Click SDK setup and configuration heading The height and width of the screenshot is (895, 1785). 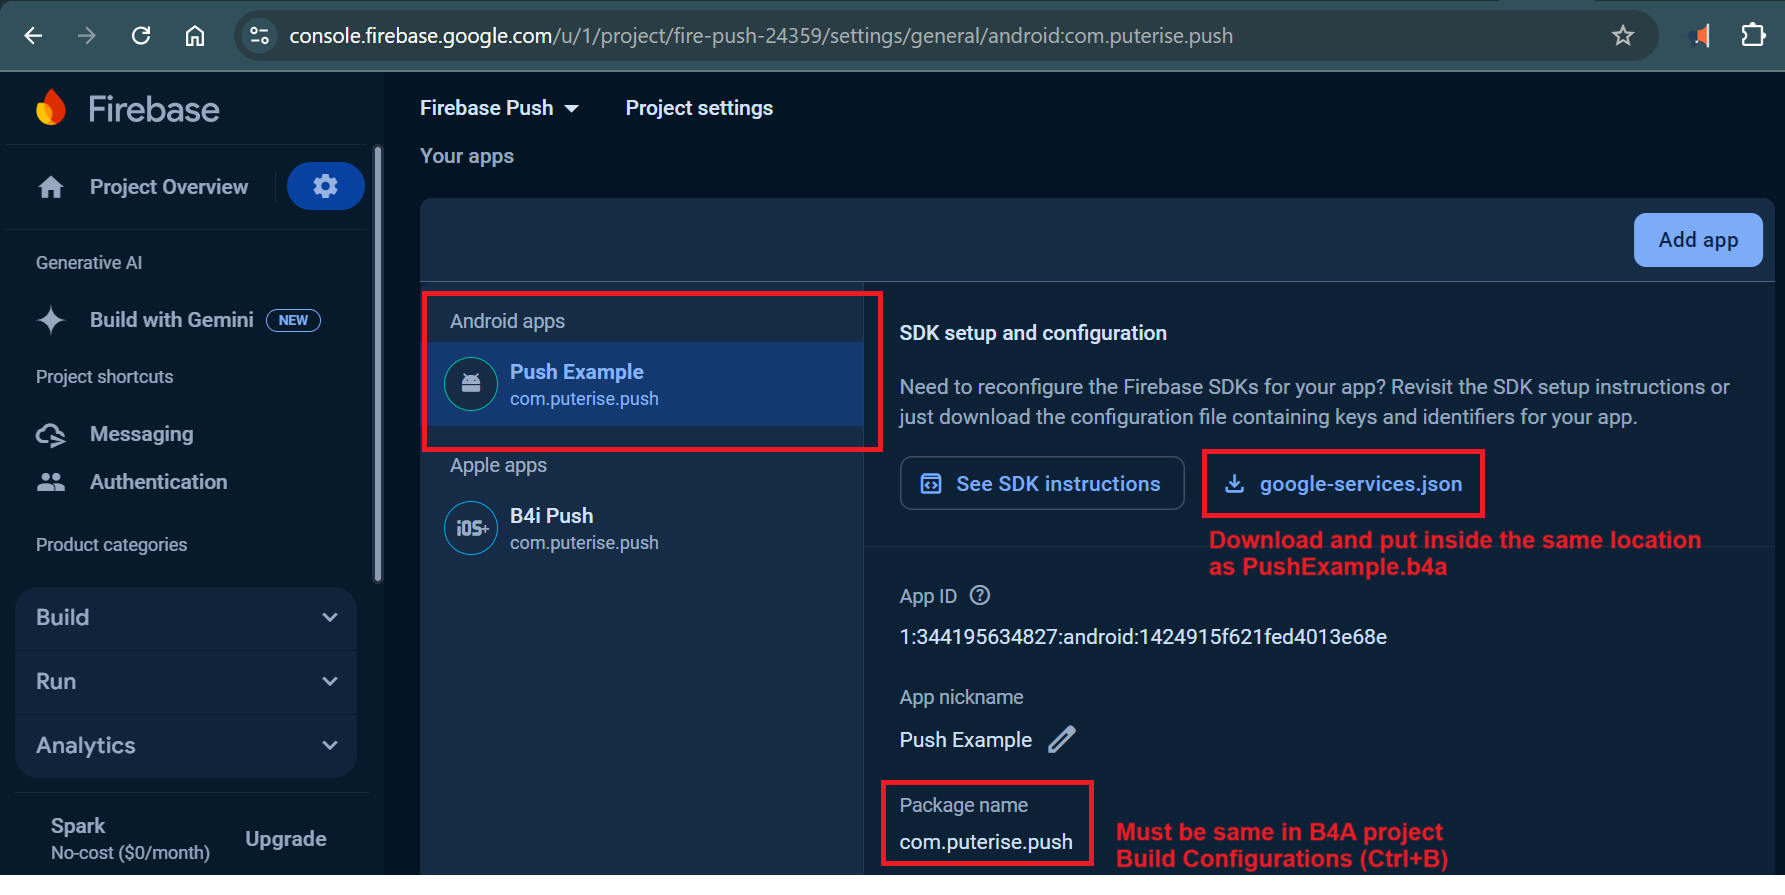tap(1033, 333)
